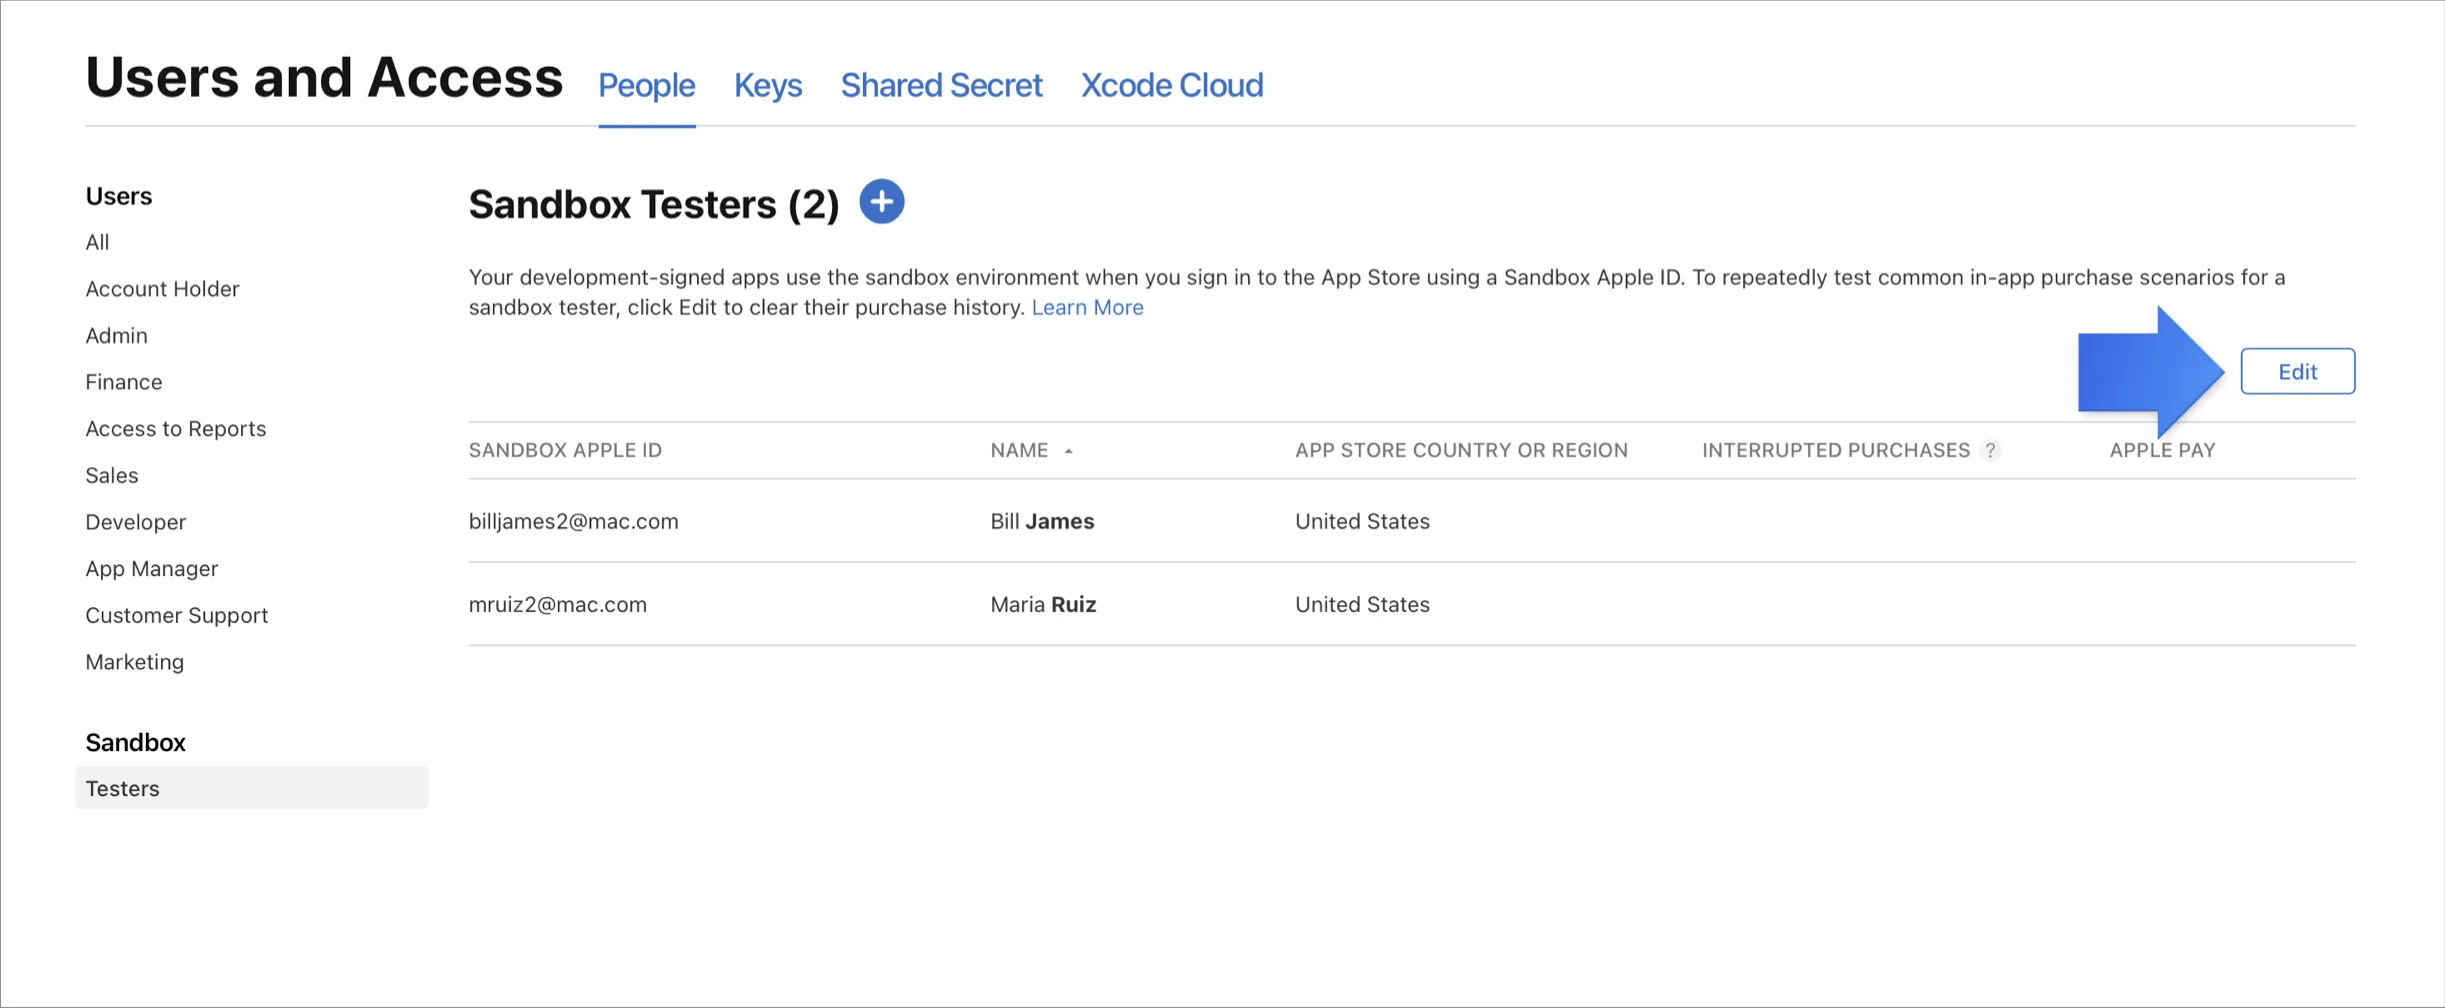2445x1008 pixels.
Task: Click the Interrupted Purchases help question mark
Action: click(1991, 450)
